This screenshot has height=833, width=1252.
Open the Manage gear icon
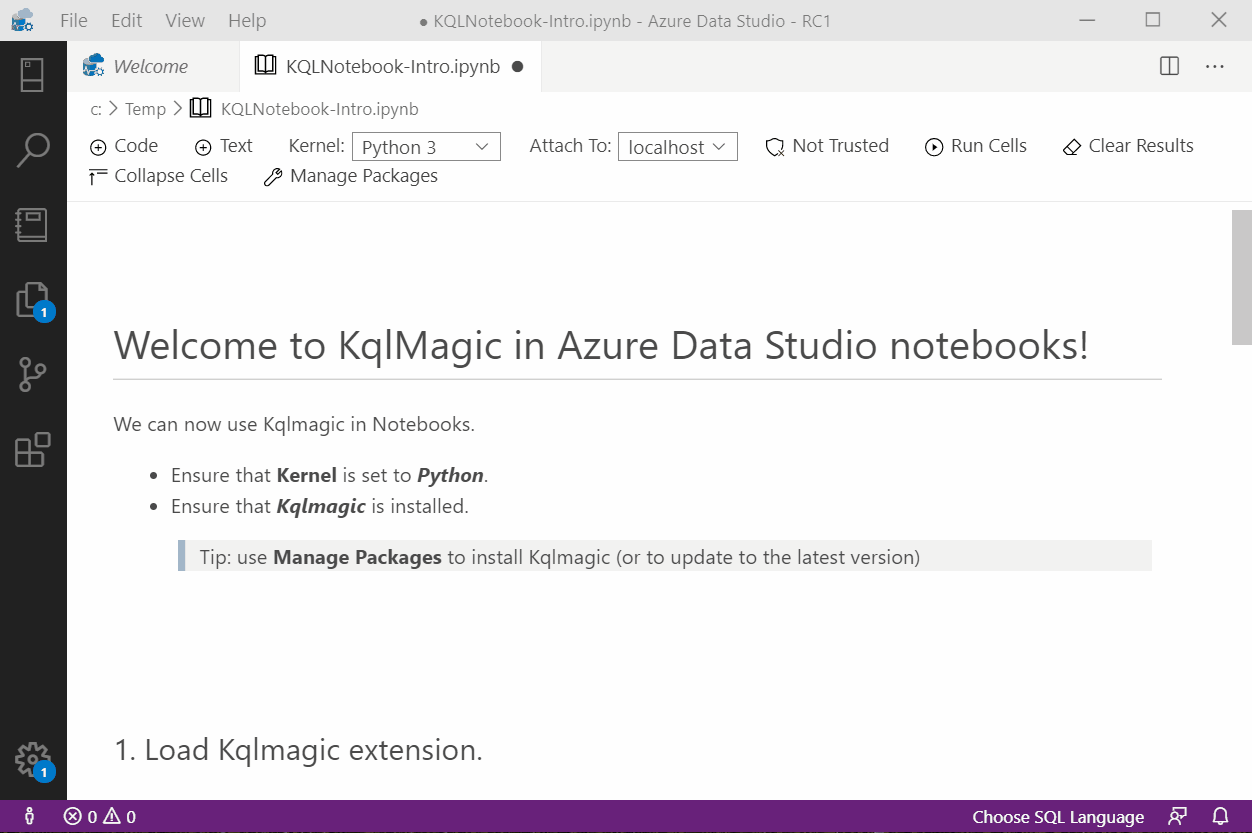(32, 760)
